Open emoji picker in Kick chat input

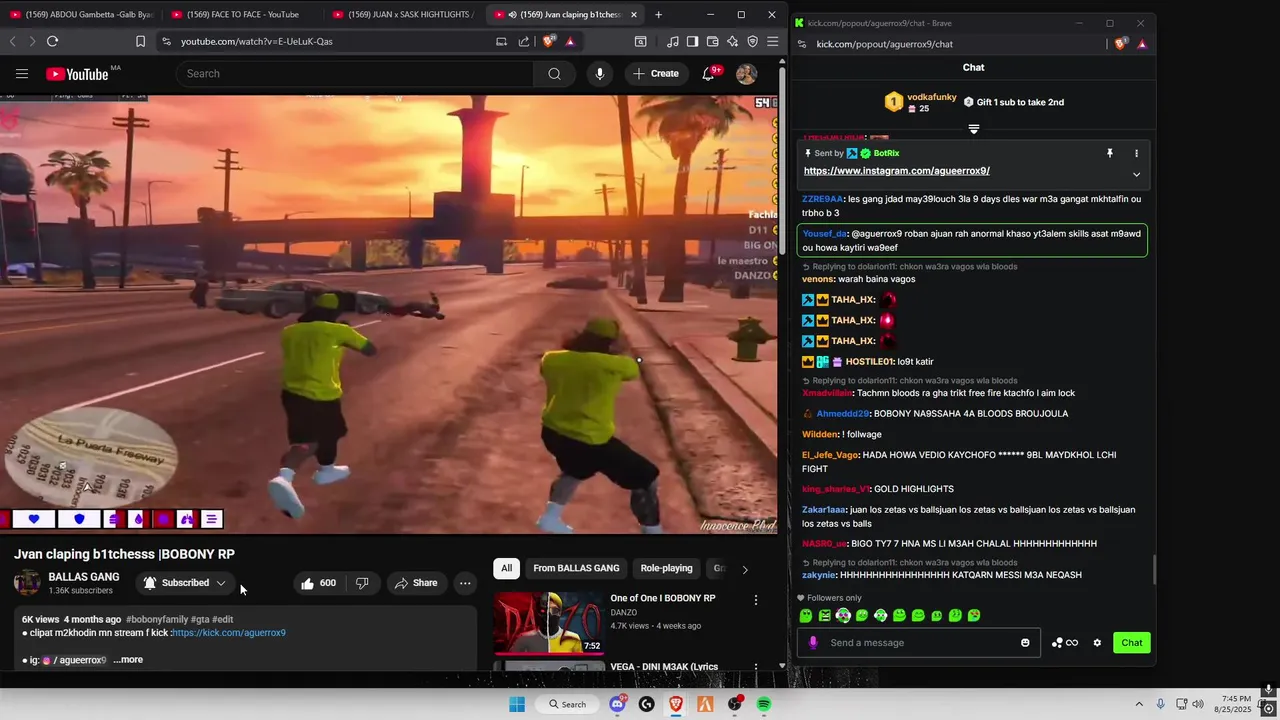[x=1025, y=642]
